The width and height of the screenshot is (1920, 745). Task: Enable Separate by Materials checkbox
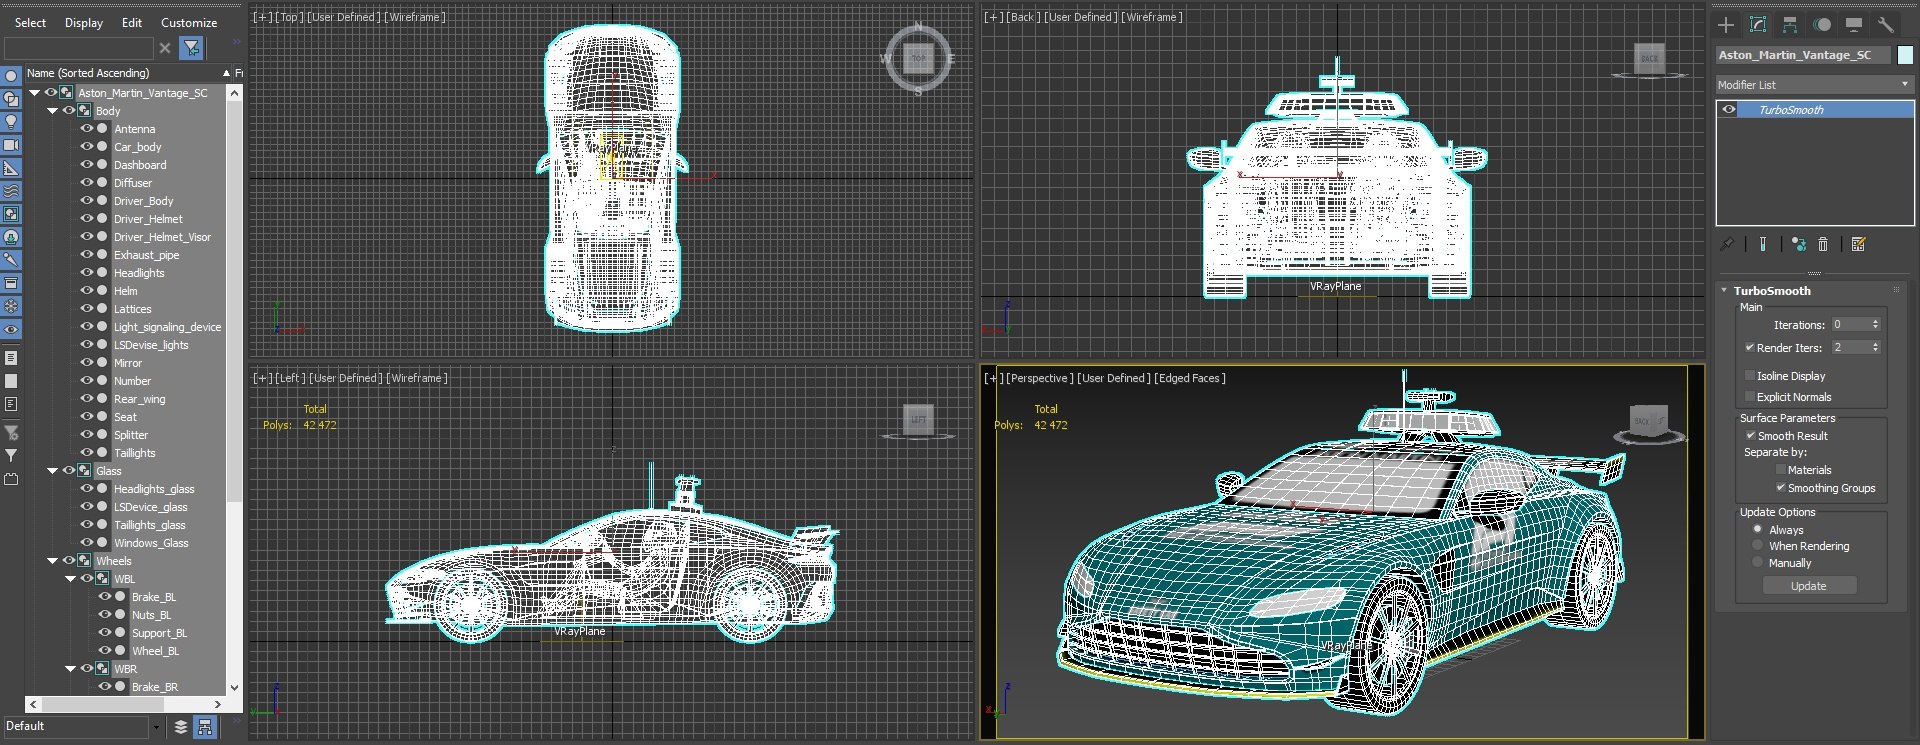click(1780, 470)
